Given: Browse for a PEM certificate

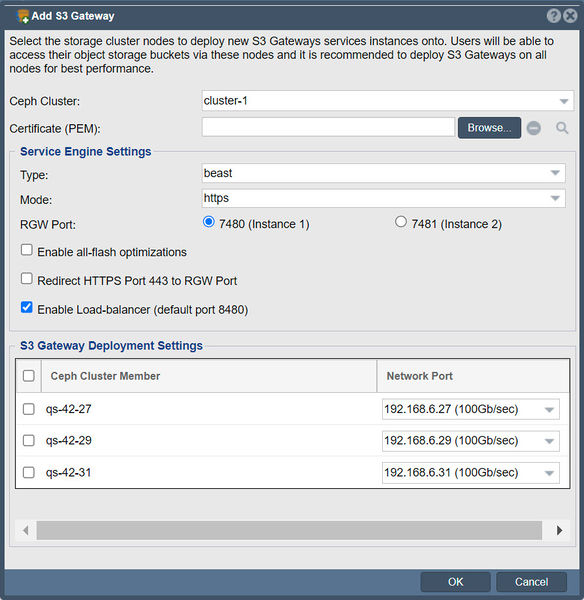Looking at the screenshot, I should pyautogui.click(x=489, y=128).
